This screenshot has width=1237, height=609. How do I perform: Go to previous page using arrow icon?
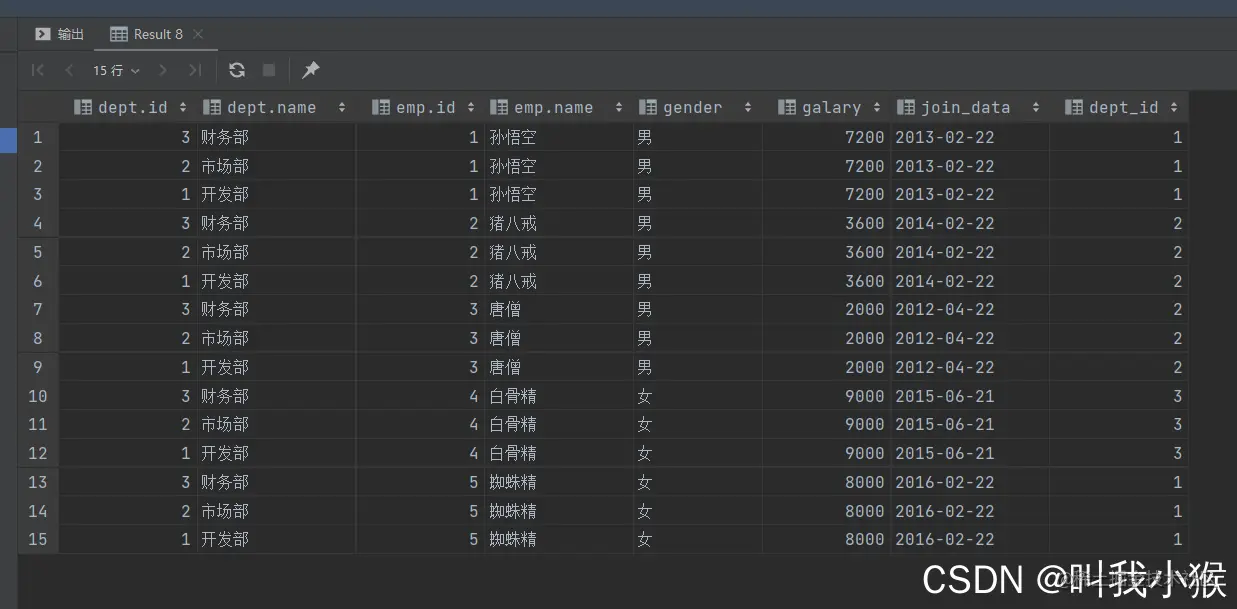[68, 70]
